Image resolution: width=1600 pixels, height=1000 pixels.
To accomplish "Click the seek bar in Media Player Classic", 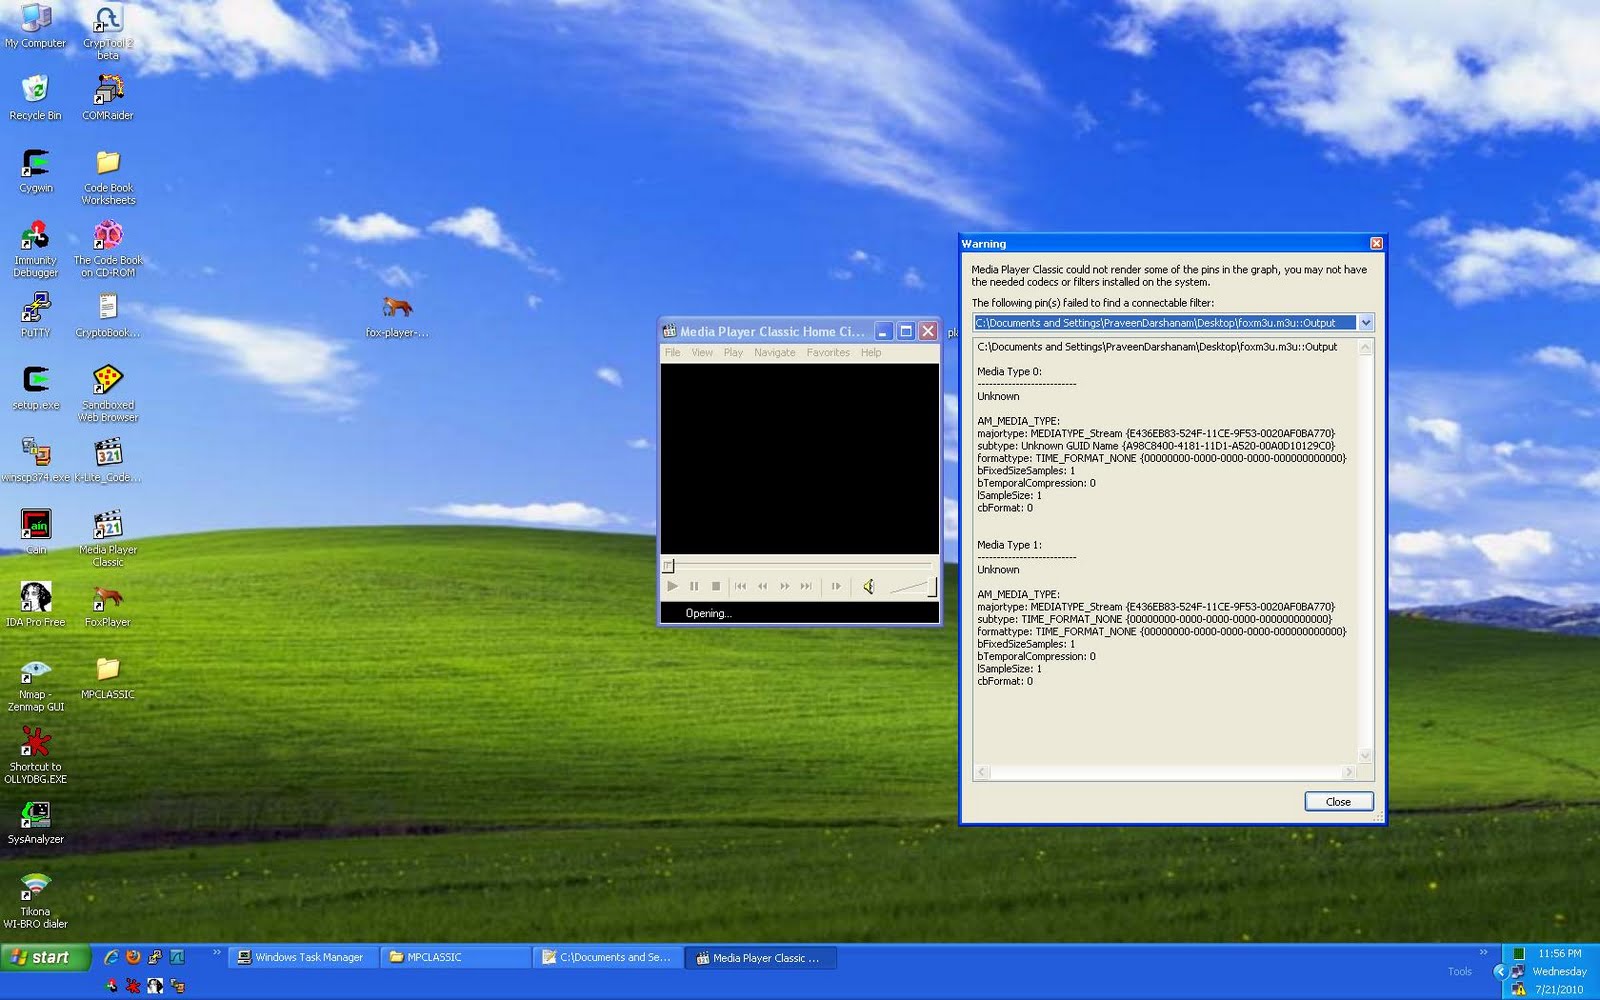I will (799, 566).
